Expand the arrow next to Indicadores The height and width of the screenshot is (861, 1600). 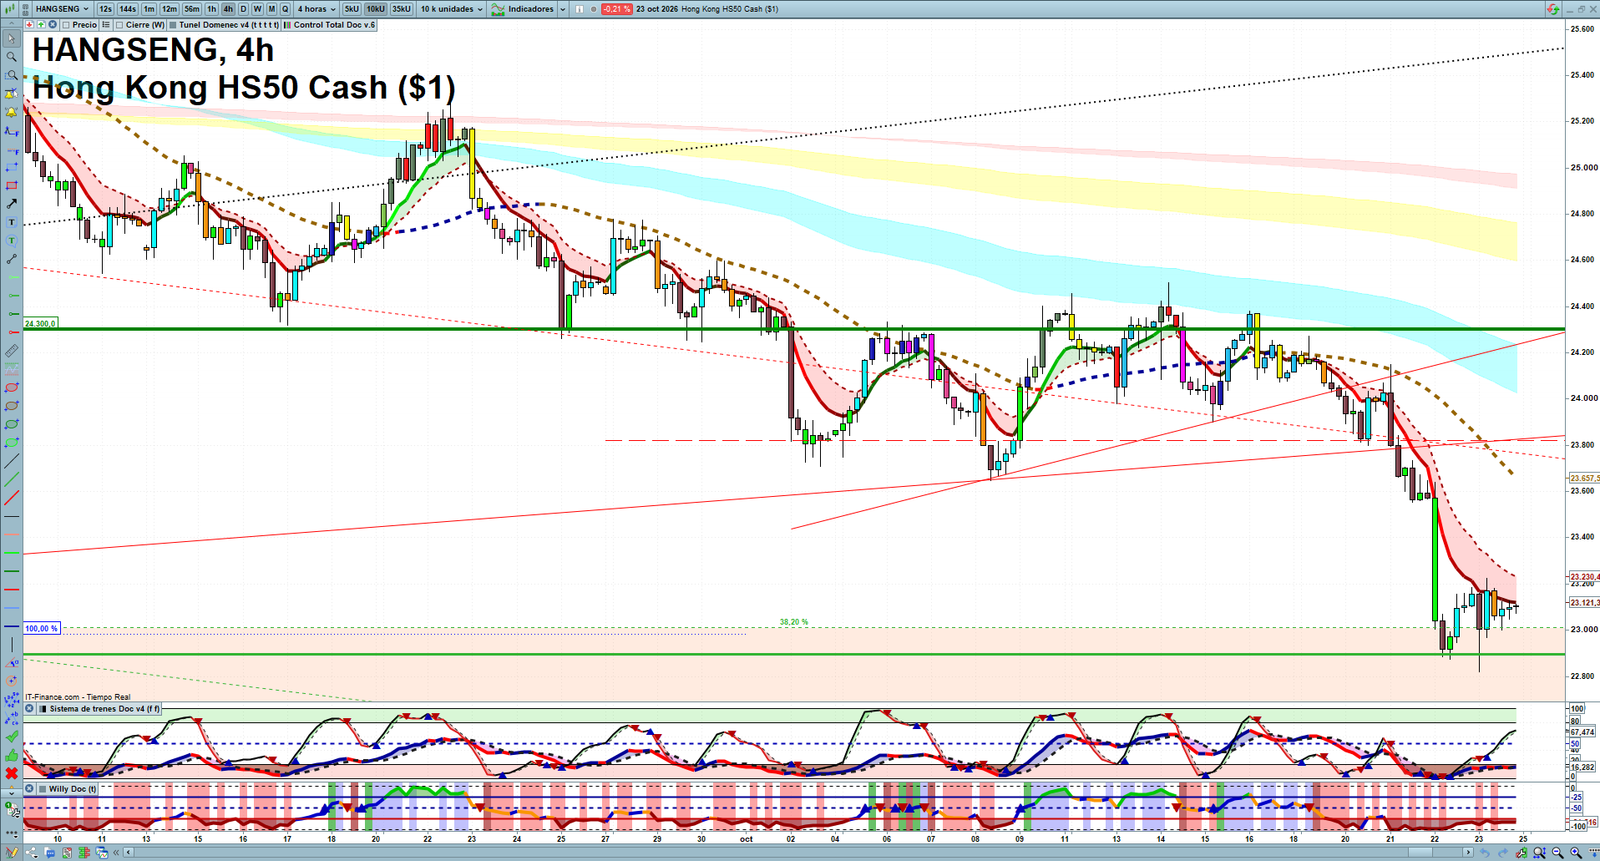click(x=562, y=9)
